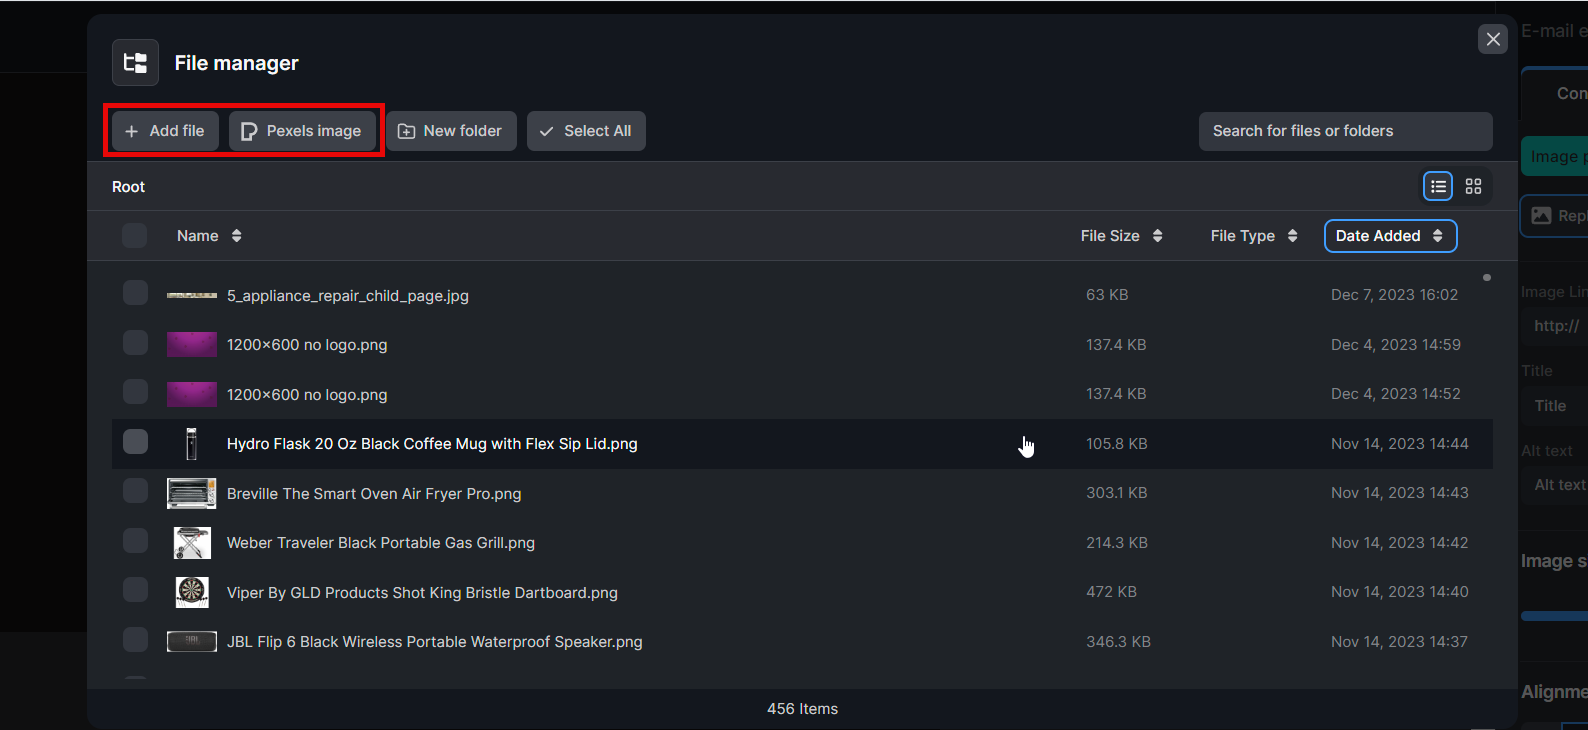Switch to list view icon
1588x730 pixels.
(x=1438, y=186)
